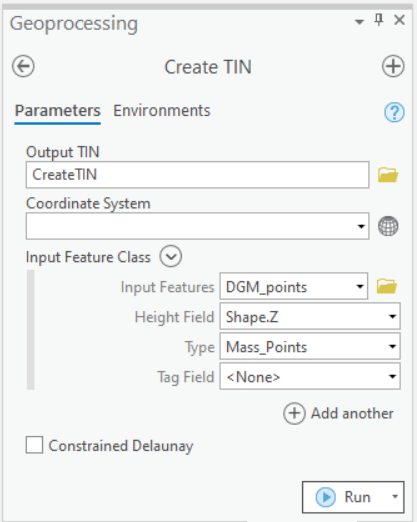Click into the Output TIN text field
This screenshot has height=522, width=417.
(197, 175)
